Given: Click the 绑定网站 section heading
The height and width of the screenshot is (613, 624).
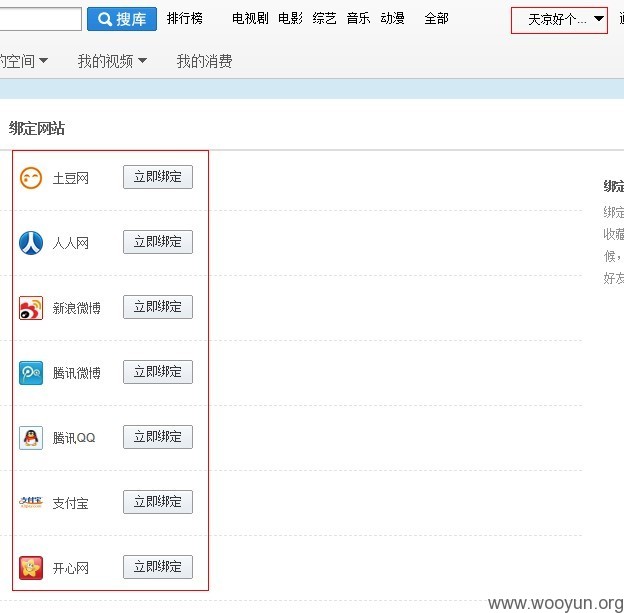Looking at the screenshot, I should point(37,128).
